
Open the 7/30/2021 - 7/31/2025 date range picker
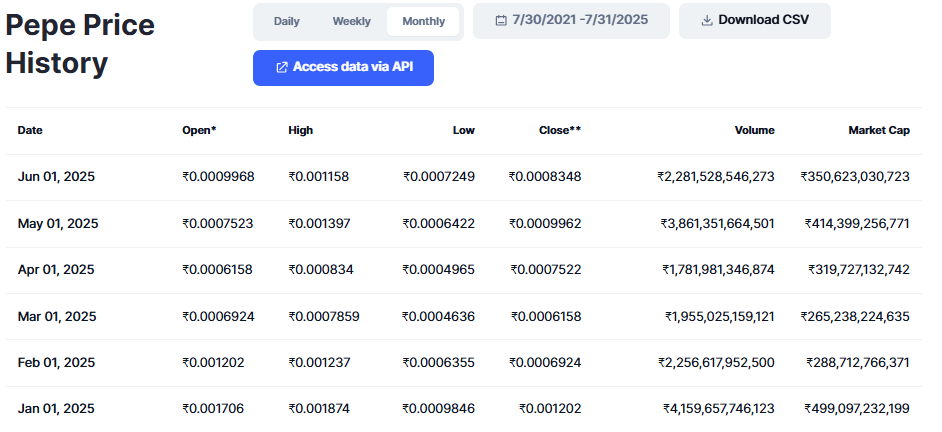(571, 20)
